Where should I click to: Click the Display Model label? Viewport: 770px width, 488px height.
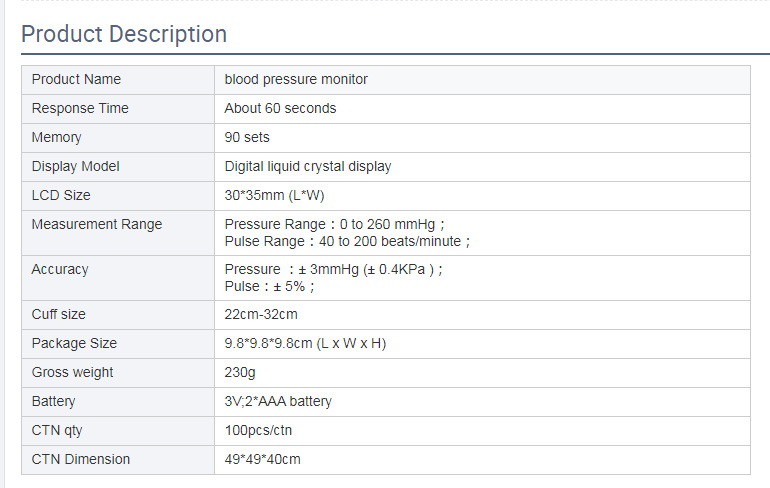coord(75,166)
